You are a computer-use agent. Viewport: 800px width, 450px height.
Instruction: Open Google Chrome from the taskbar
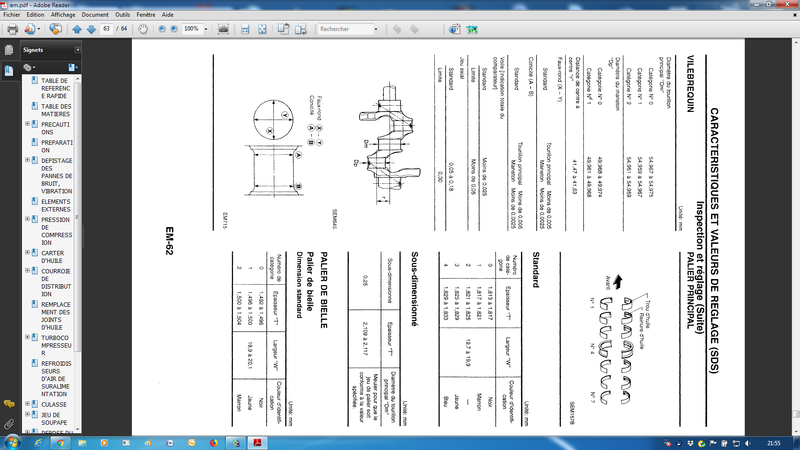tap(60, 443)
